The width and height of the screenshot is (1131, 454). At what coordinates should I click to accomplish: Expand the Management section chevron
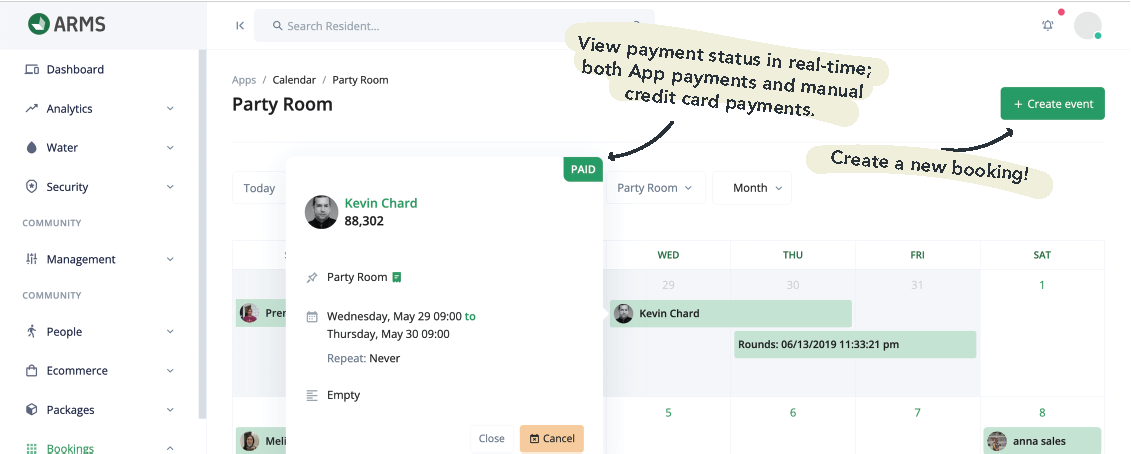(x=170, y=259)
